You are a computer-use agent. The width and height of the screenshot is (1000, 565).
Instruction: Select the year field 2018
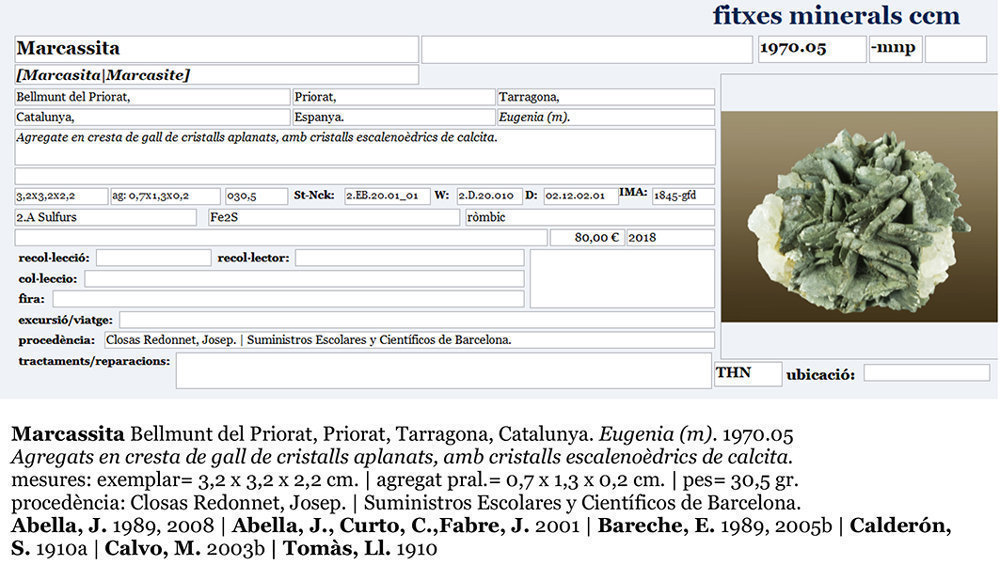pos(670,238)
